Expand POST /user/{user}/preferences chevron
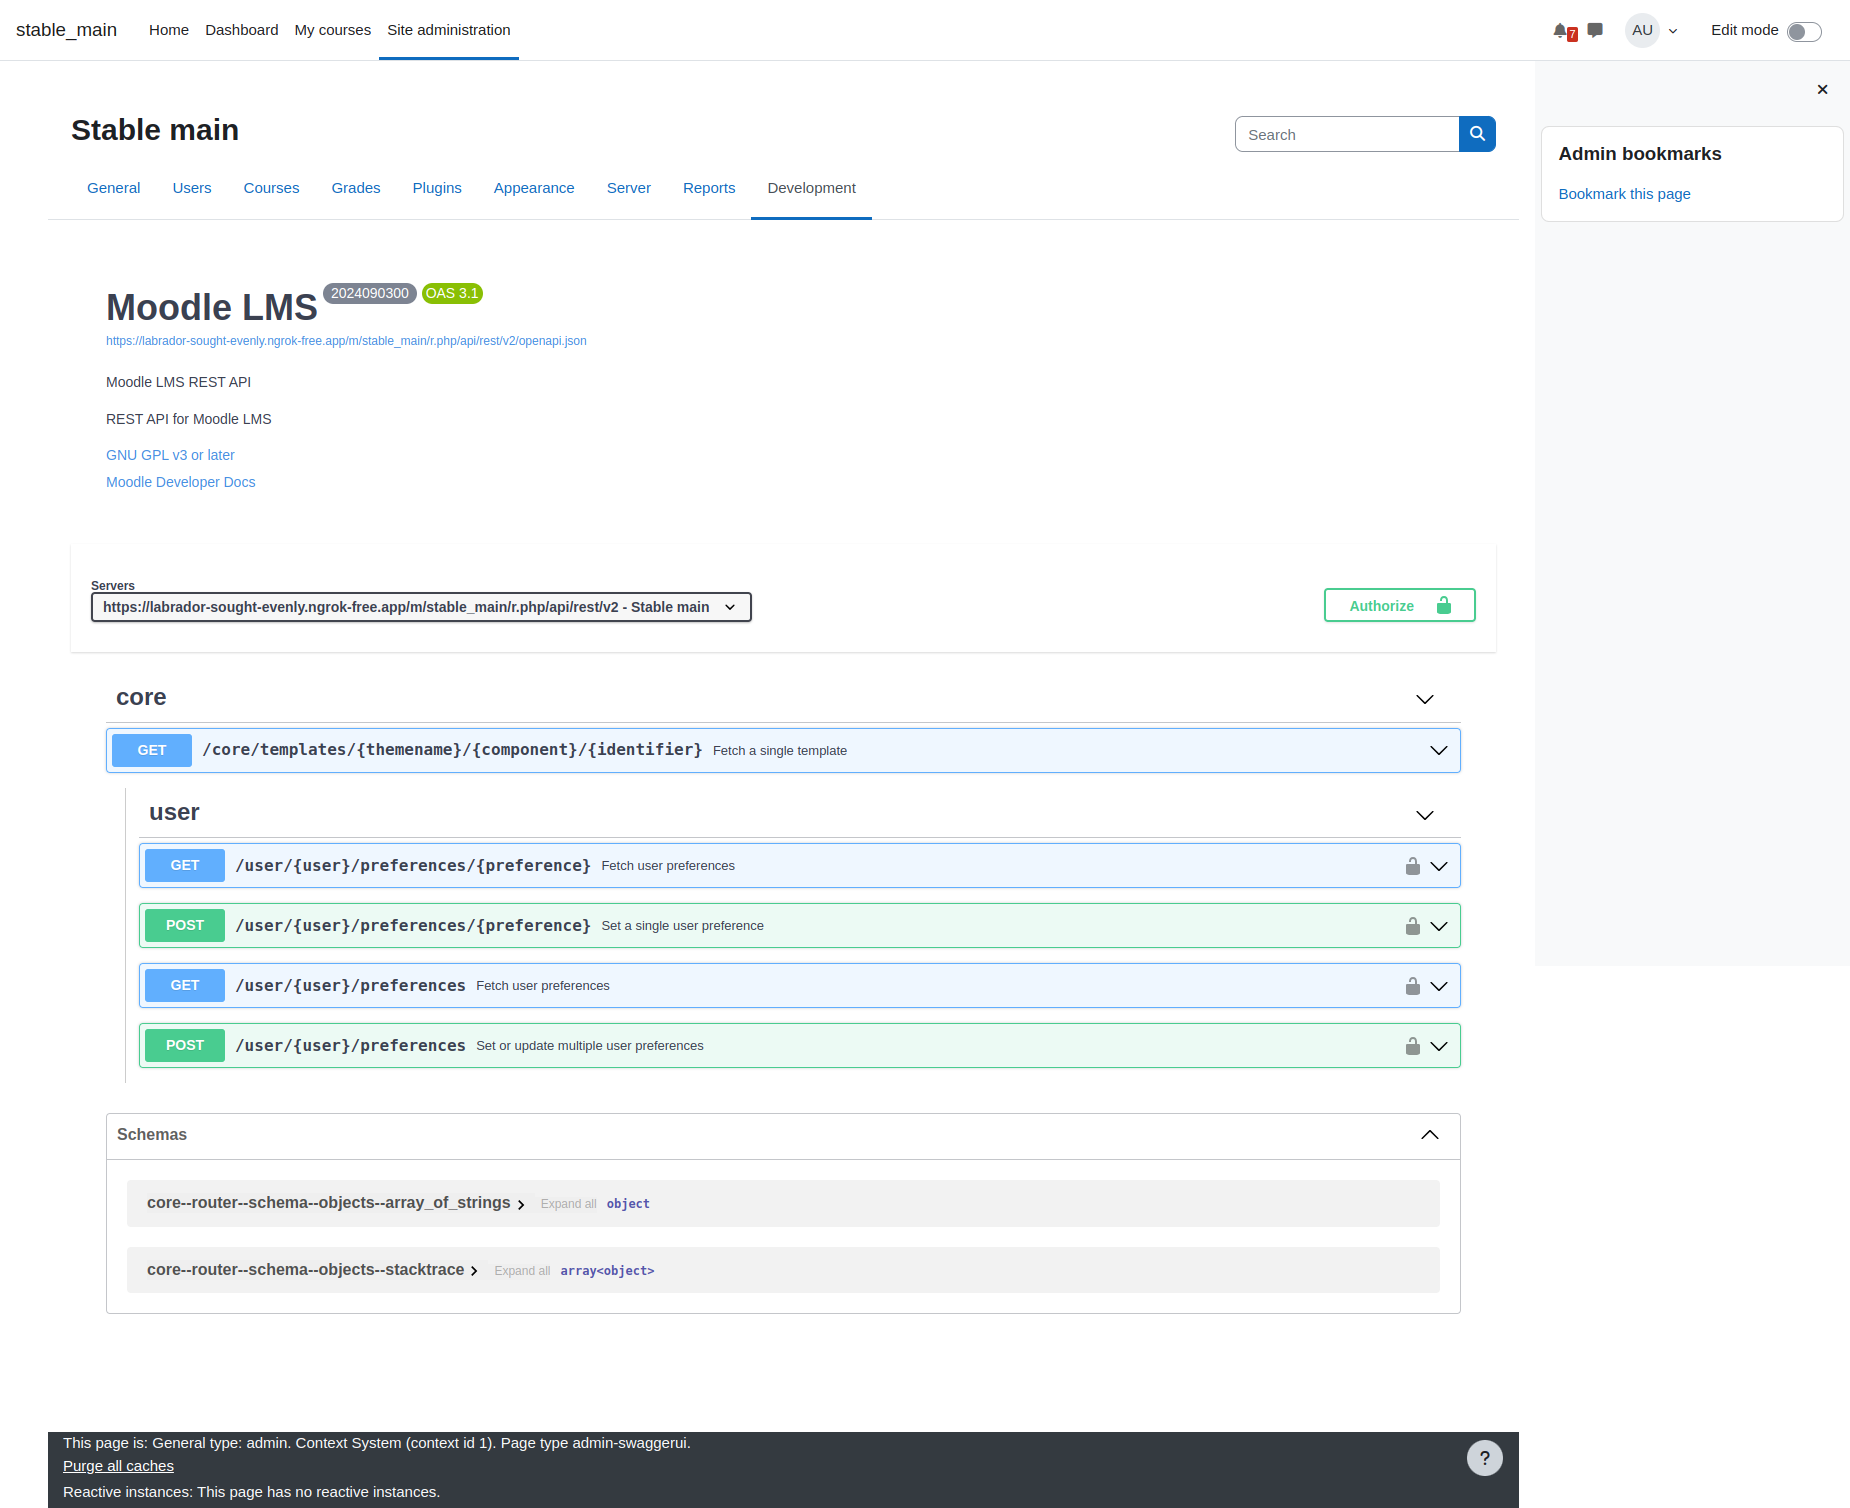 pyautogui.click(x=1438, y=1046)
